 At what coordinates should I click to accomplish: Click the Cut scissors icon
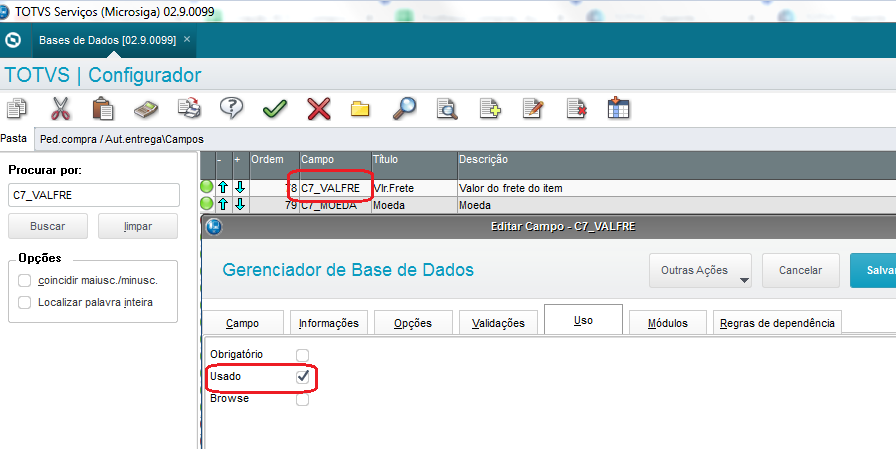[x=60, y=108]
